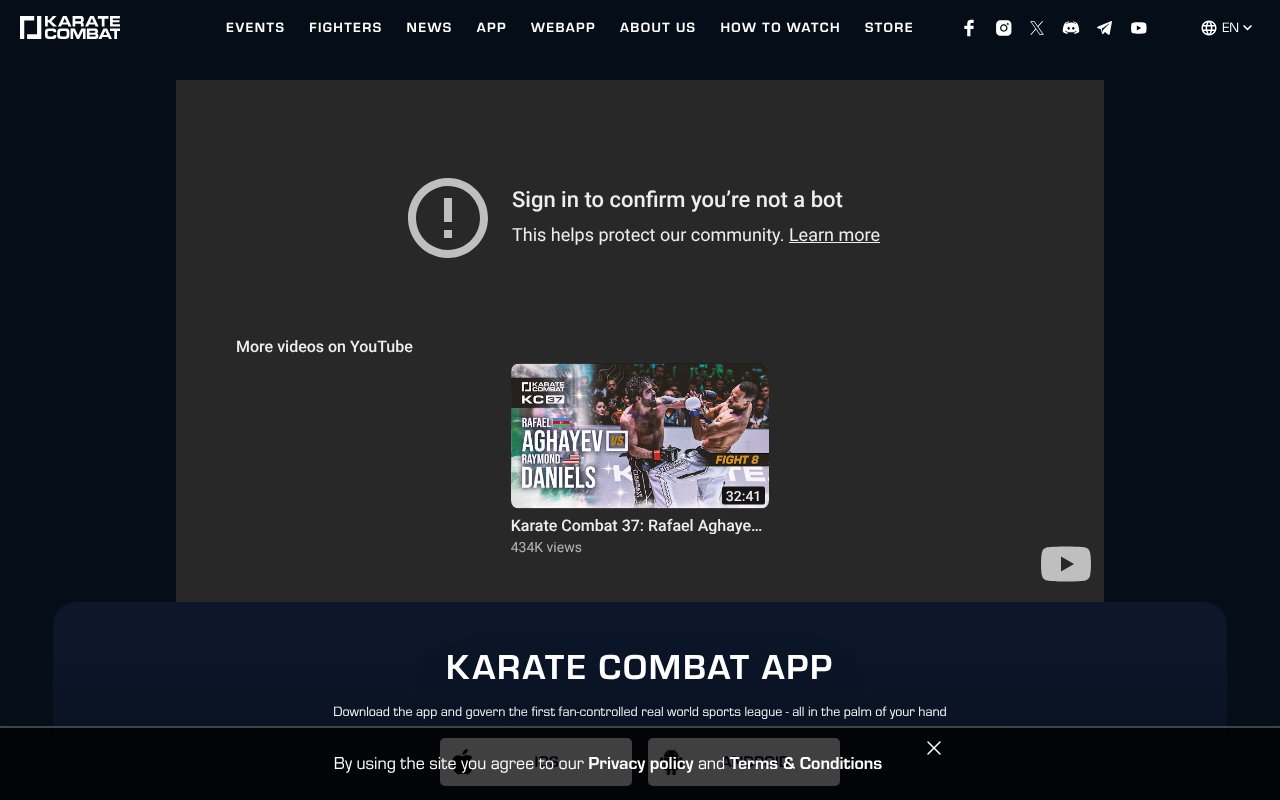The width and height of the screenshot is (1280, 800).
Task: Open the YouTube channel icon
Action: click(1138, 27)
